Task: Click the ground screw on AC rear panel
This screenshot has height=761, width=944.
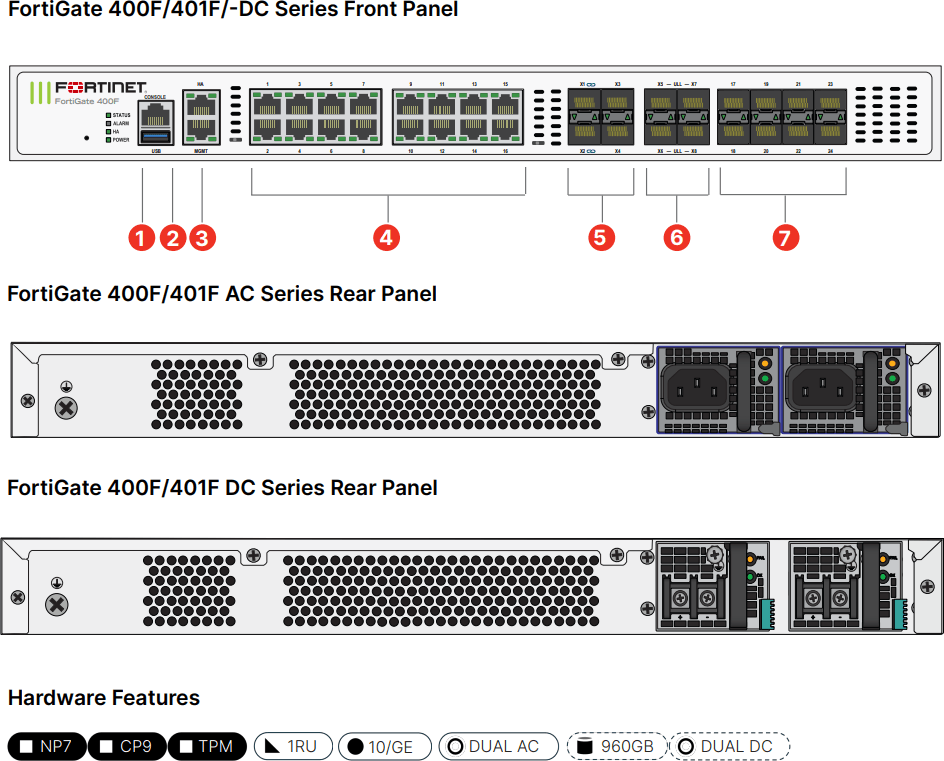Action: click(x=66, y=408)
